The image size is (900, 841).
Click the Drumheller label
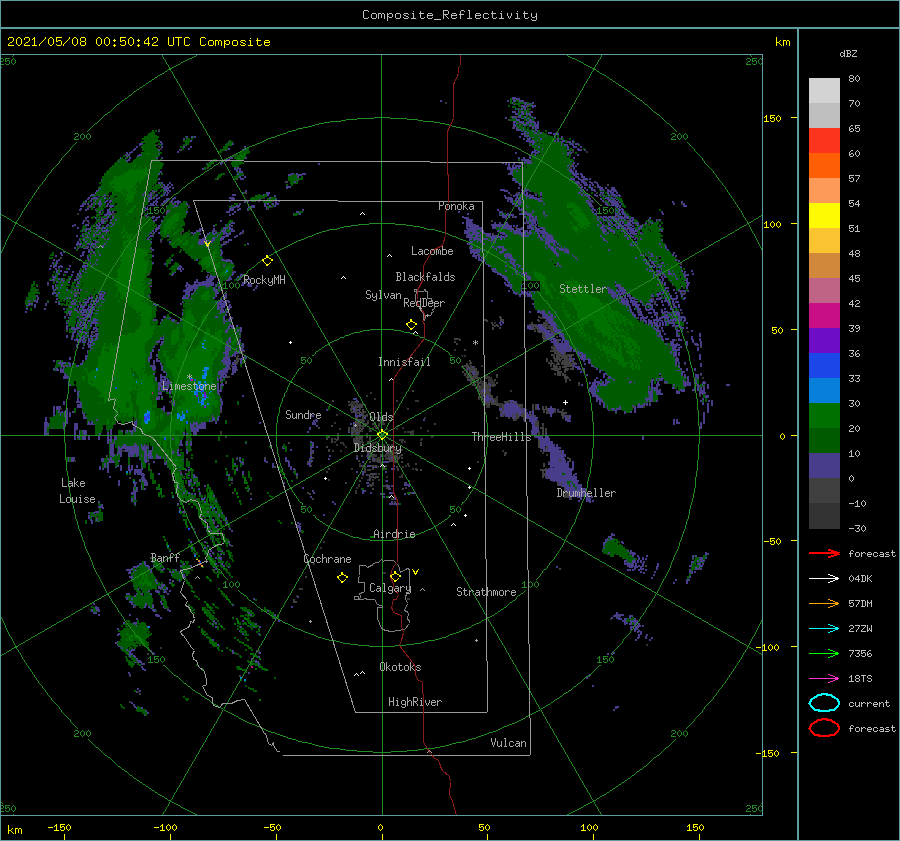pyautogui.click(x=586, y=493)
